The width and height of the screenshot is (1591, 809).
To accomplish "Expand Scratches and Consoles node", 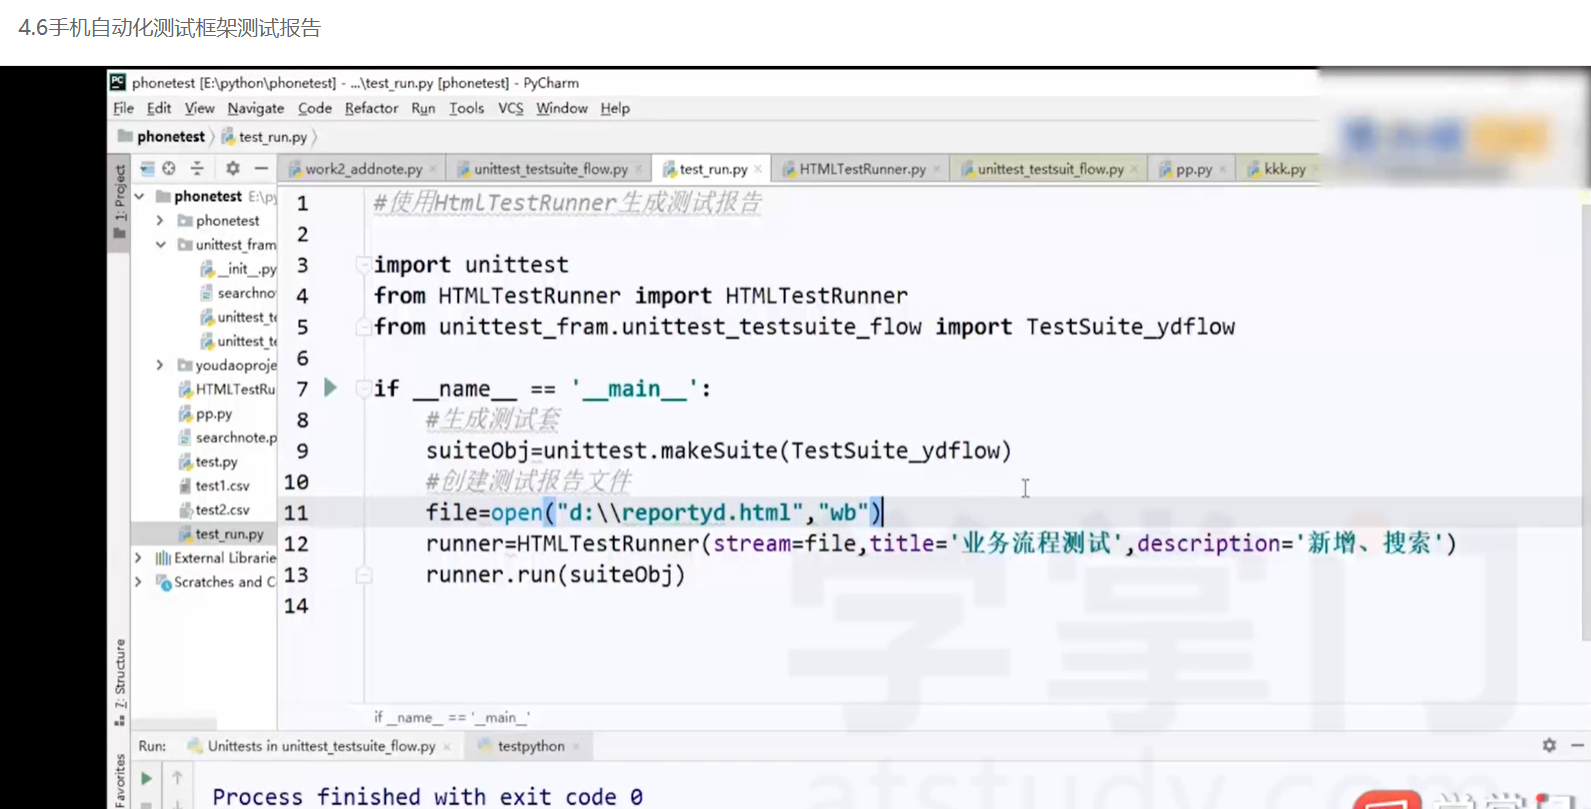I will [138, 582].
